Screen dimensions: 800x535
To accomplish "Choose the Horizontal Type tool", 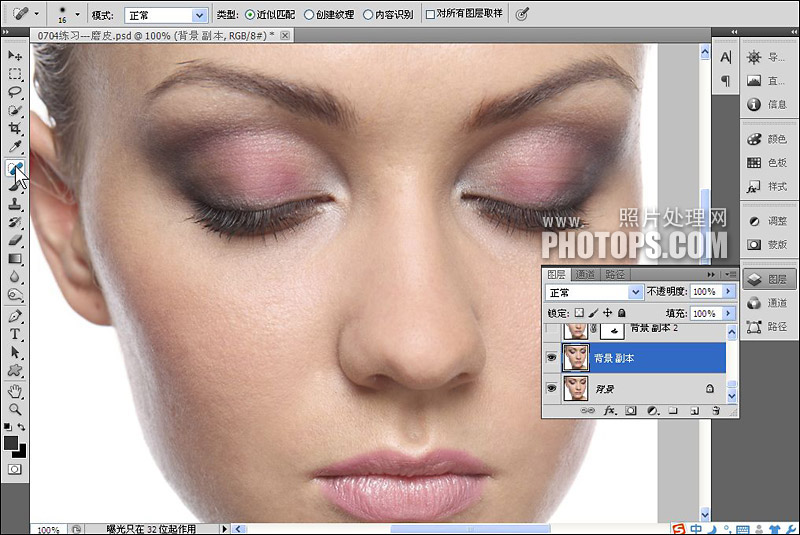I will [15, 334].
